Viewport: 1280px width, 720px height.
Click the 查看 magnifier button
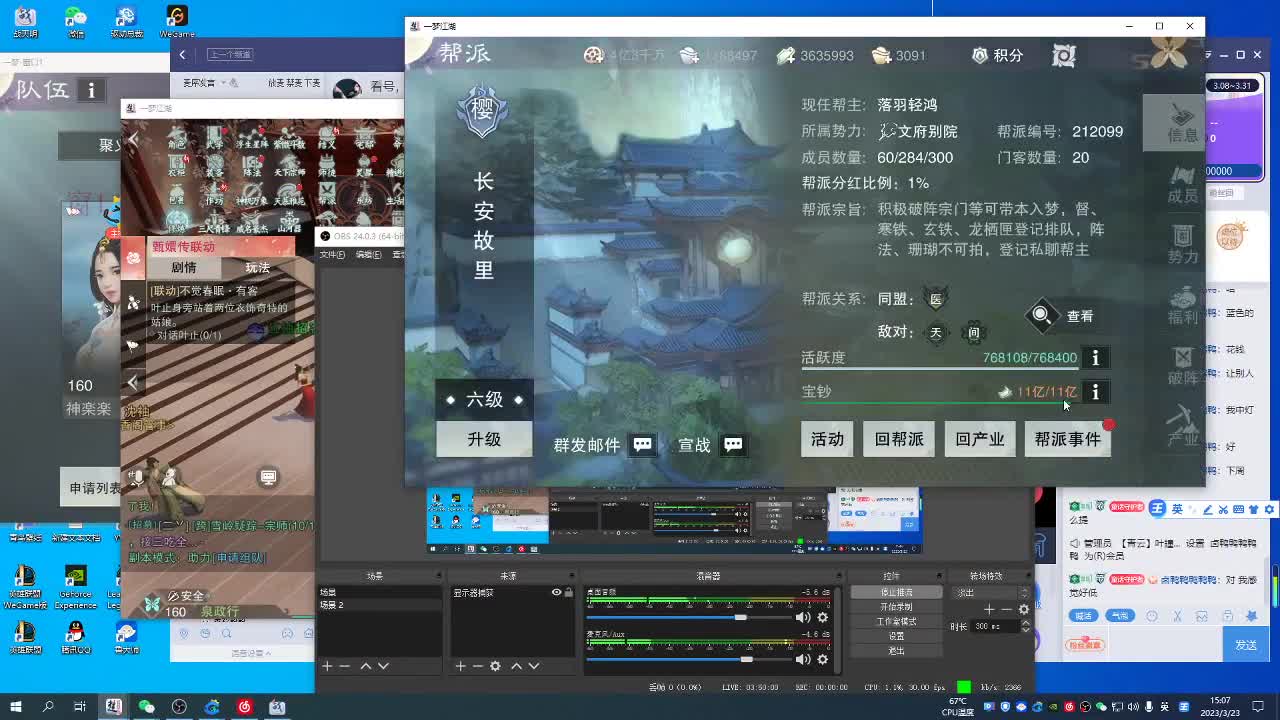click(x=1041, y=316)
